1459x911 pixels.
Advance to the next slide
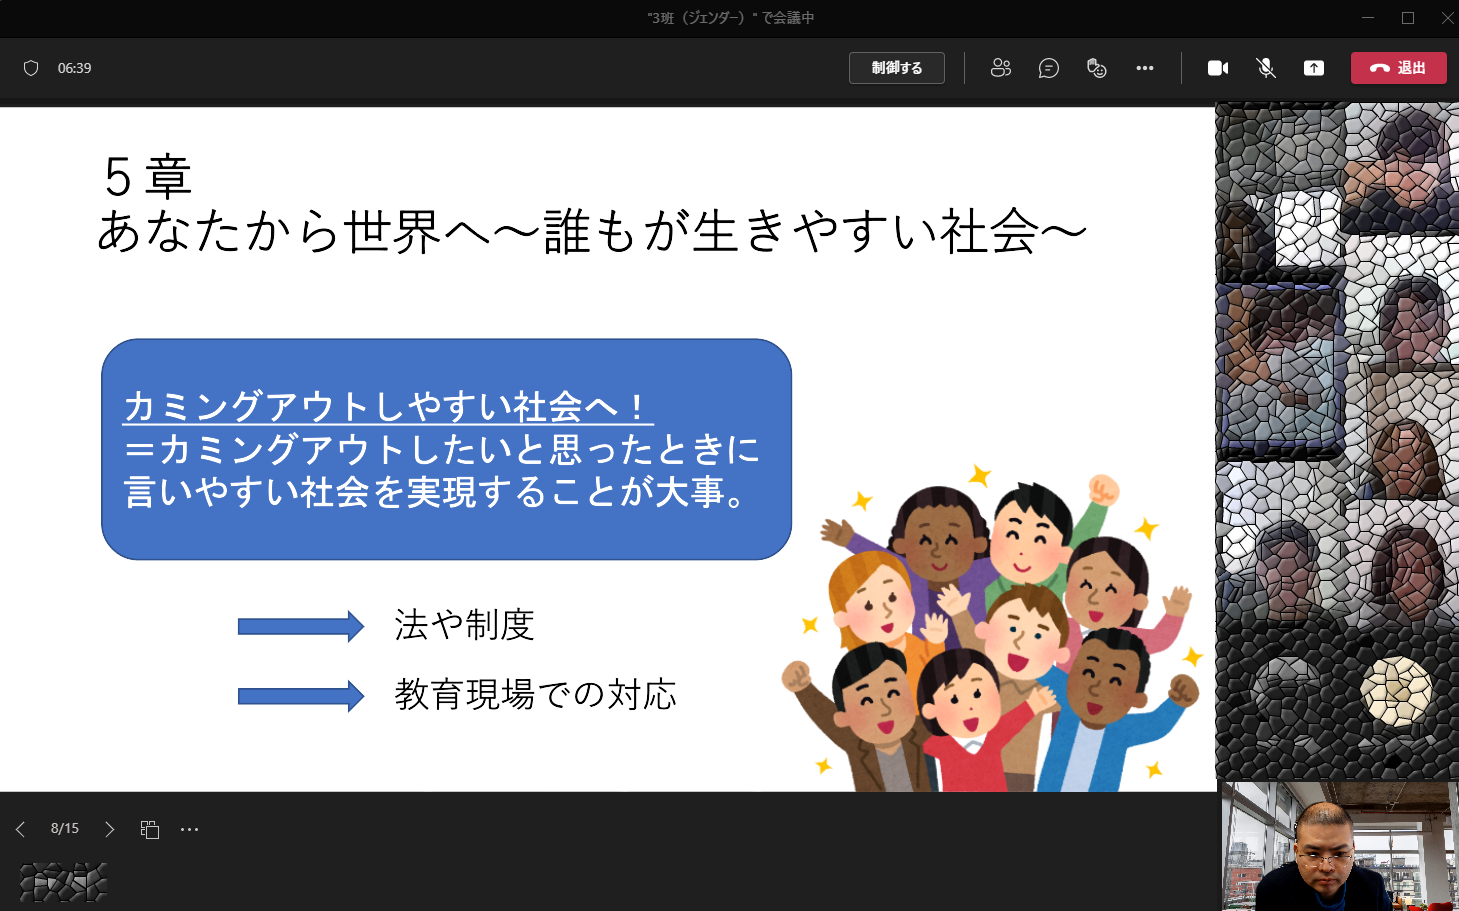110,829
